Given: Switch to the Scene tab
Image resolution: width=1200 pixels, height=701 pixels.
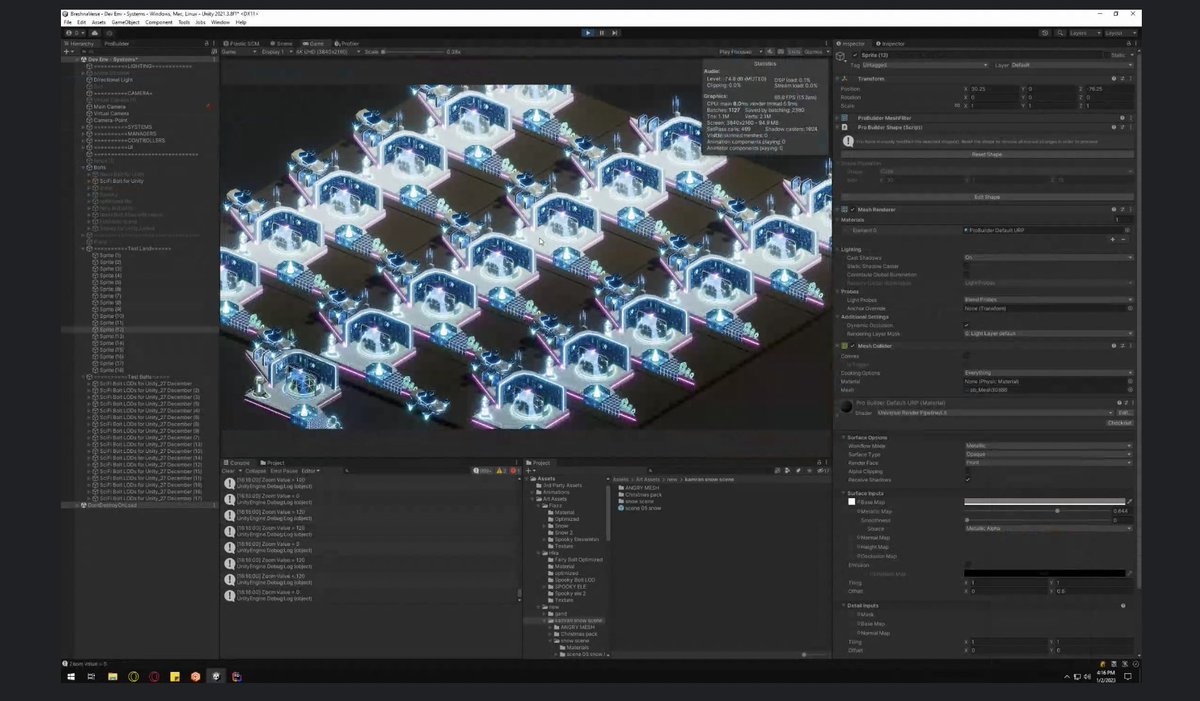Looking at the screenshot, I should pos(282,44).
